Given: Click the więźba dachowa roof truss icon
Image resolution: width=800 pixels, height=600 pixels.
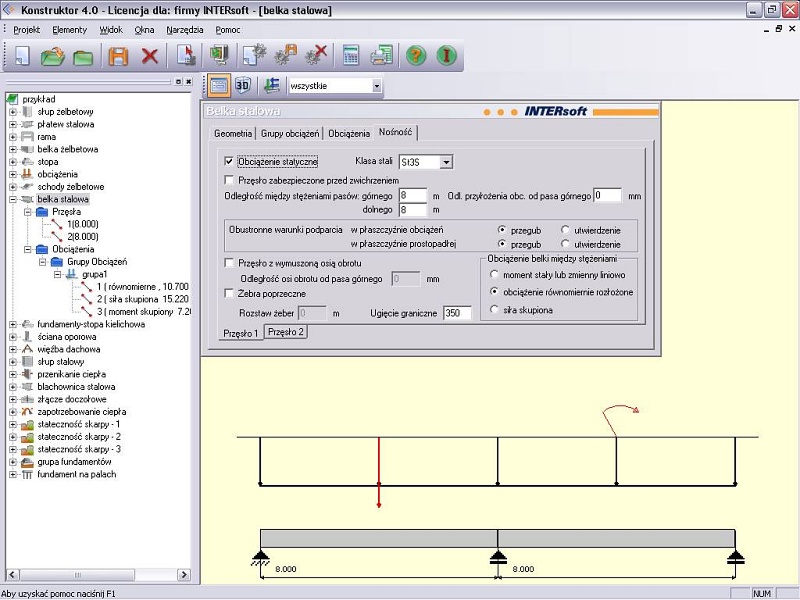Looking at the screenshot, I should click(27, 349).
